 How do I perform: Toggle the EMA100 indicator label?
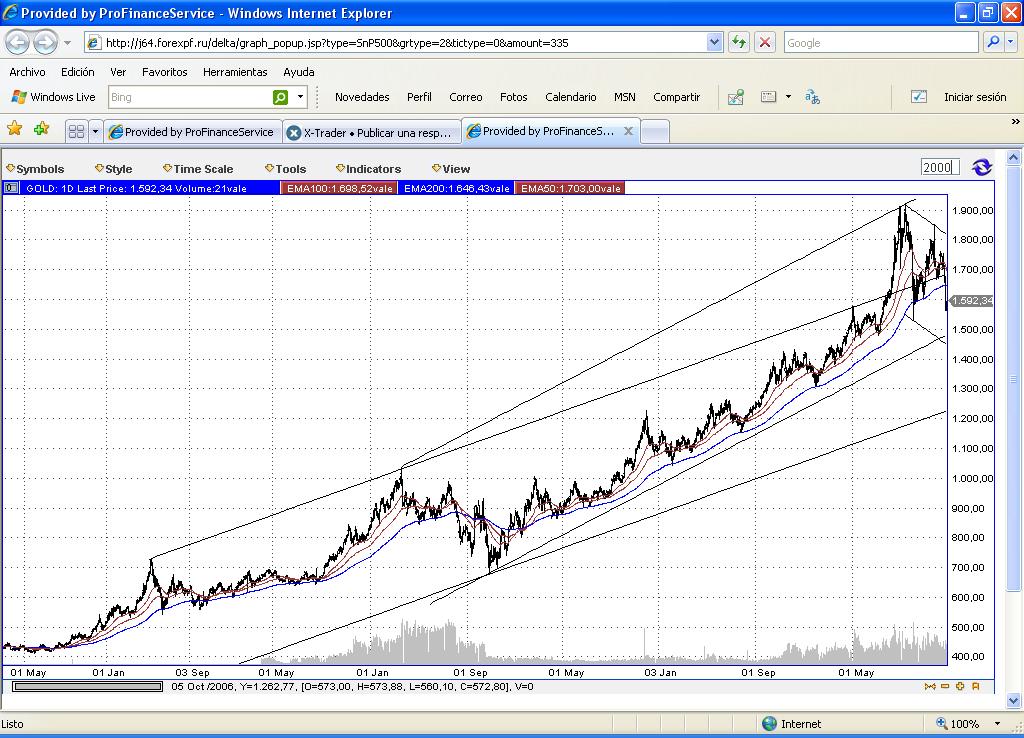click(340, 188)
